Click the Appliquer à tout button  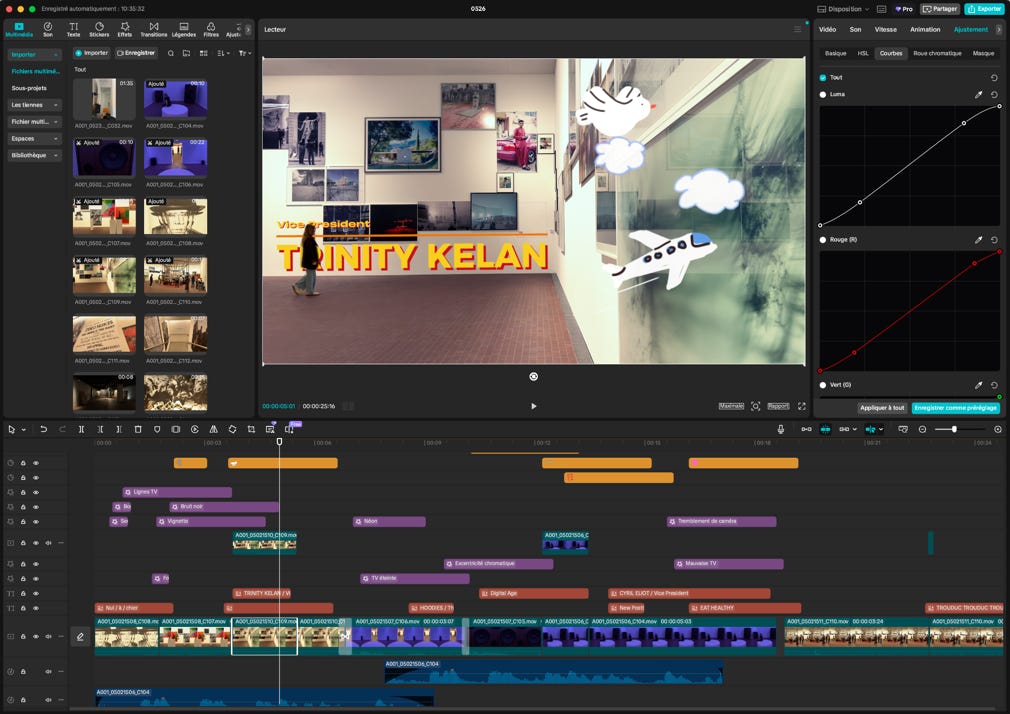pos(882,408)
